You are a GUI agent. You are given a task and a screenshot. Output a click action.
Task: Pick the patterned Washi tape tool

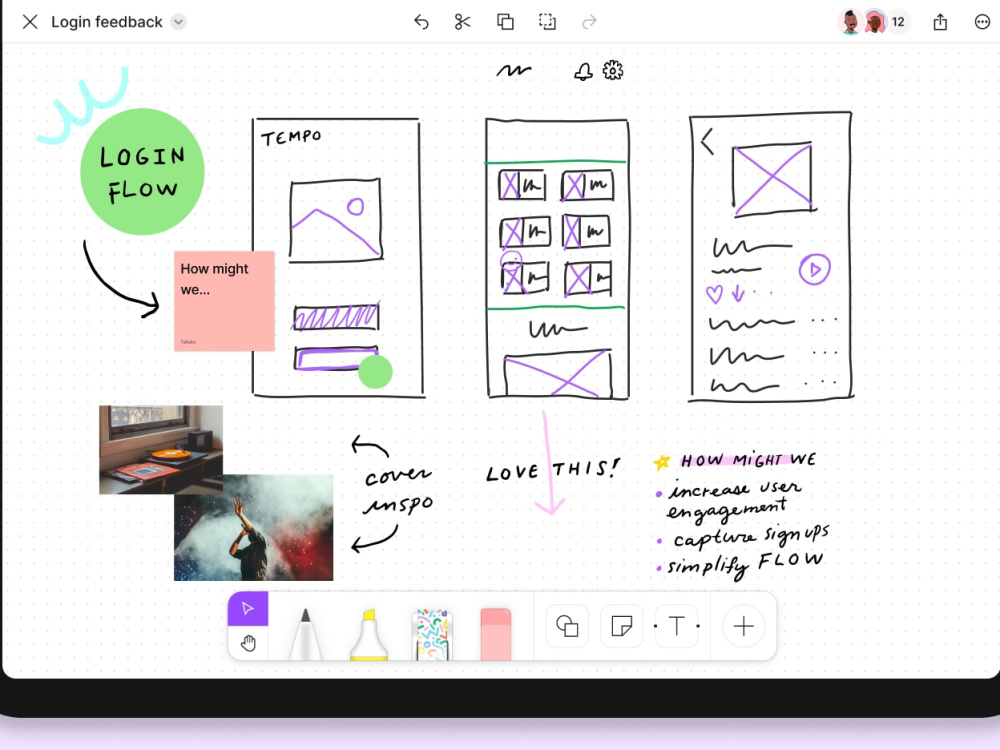coord(432,633)
